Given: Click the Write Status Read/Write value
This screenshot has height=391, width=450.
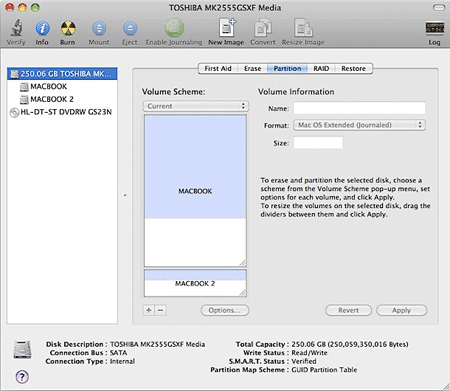Looking at the screenshot, I should [309, 353].
